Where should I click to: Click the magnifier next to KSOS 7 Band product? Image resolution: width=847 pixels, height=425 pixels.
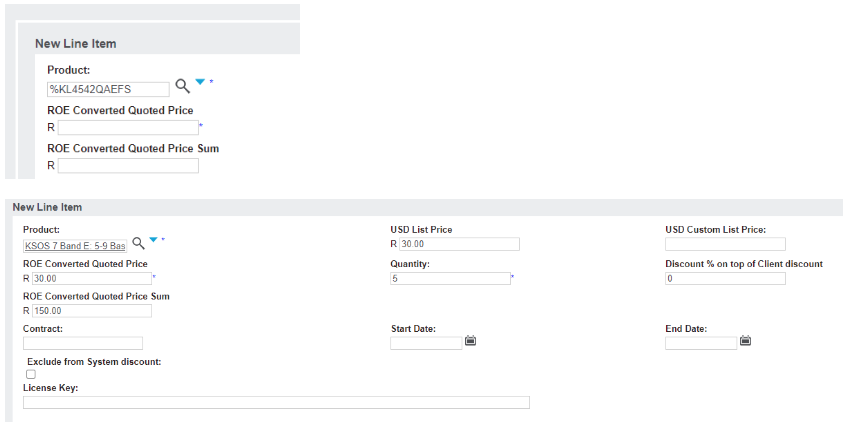138,242
